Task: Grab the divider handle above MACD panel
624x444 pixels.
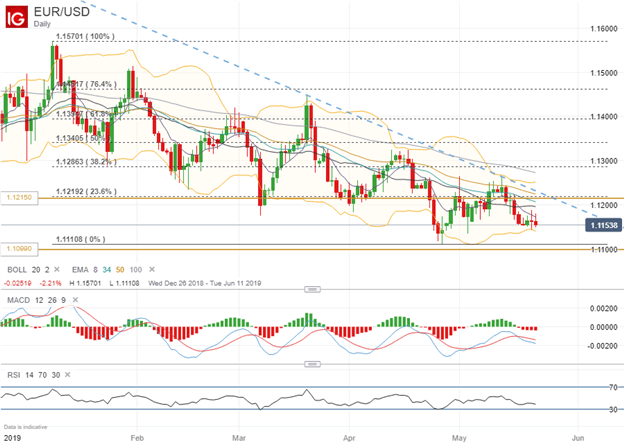Action: (x=312, y=289)
